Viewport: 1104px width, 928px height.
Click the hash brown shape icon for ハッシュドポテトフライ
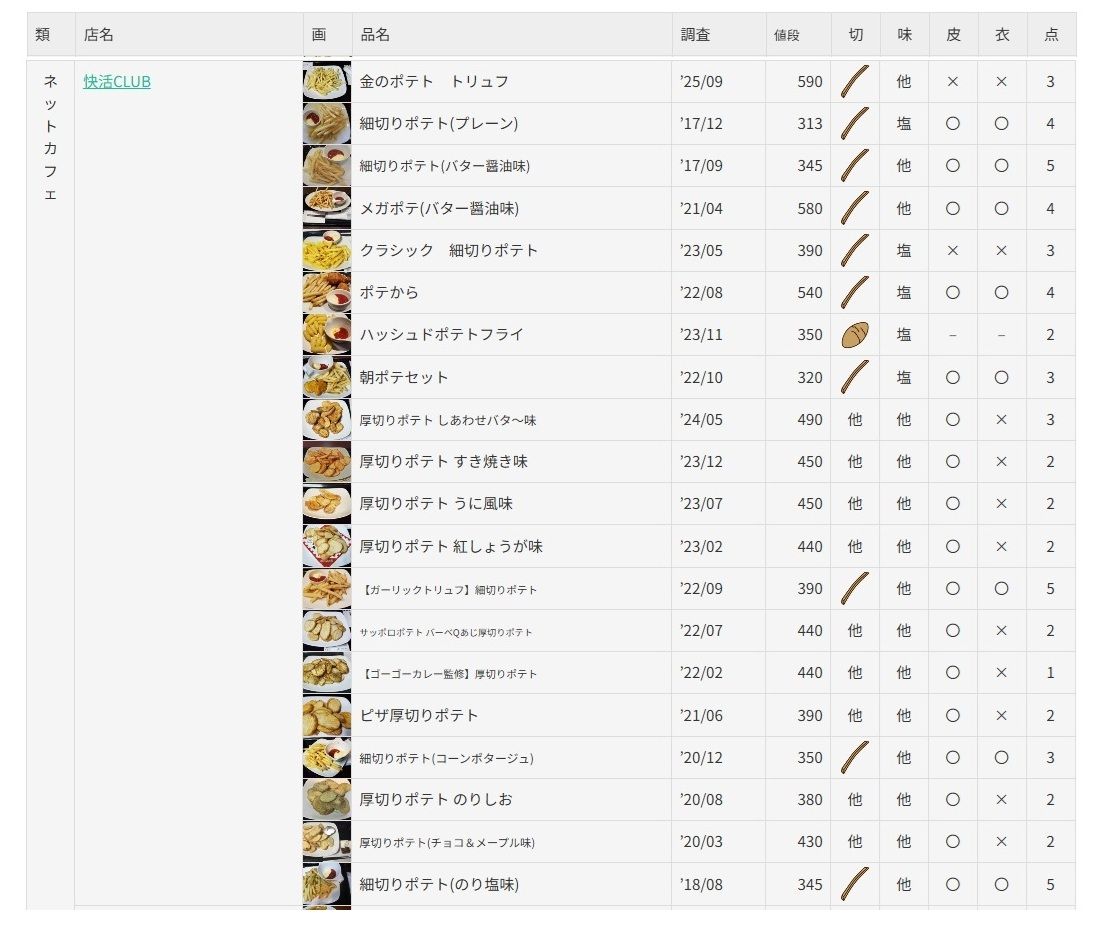pos(854,335)
